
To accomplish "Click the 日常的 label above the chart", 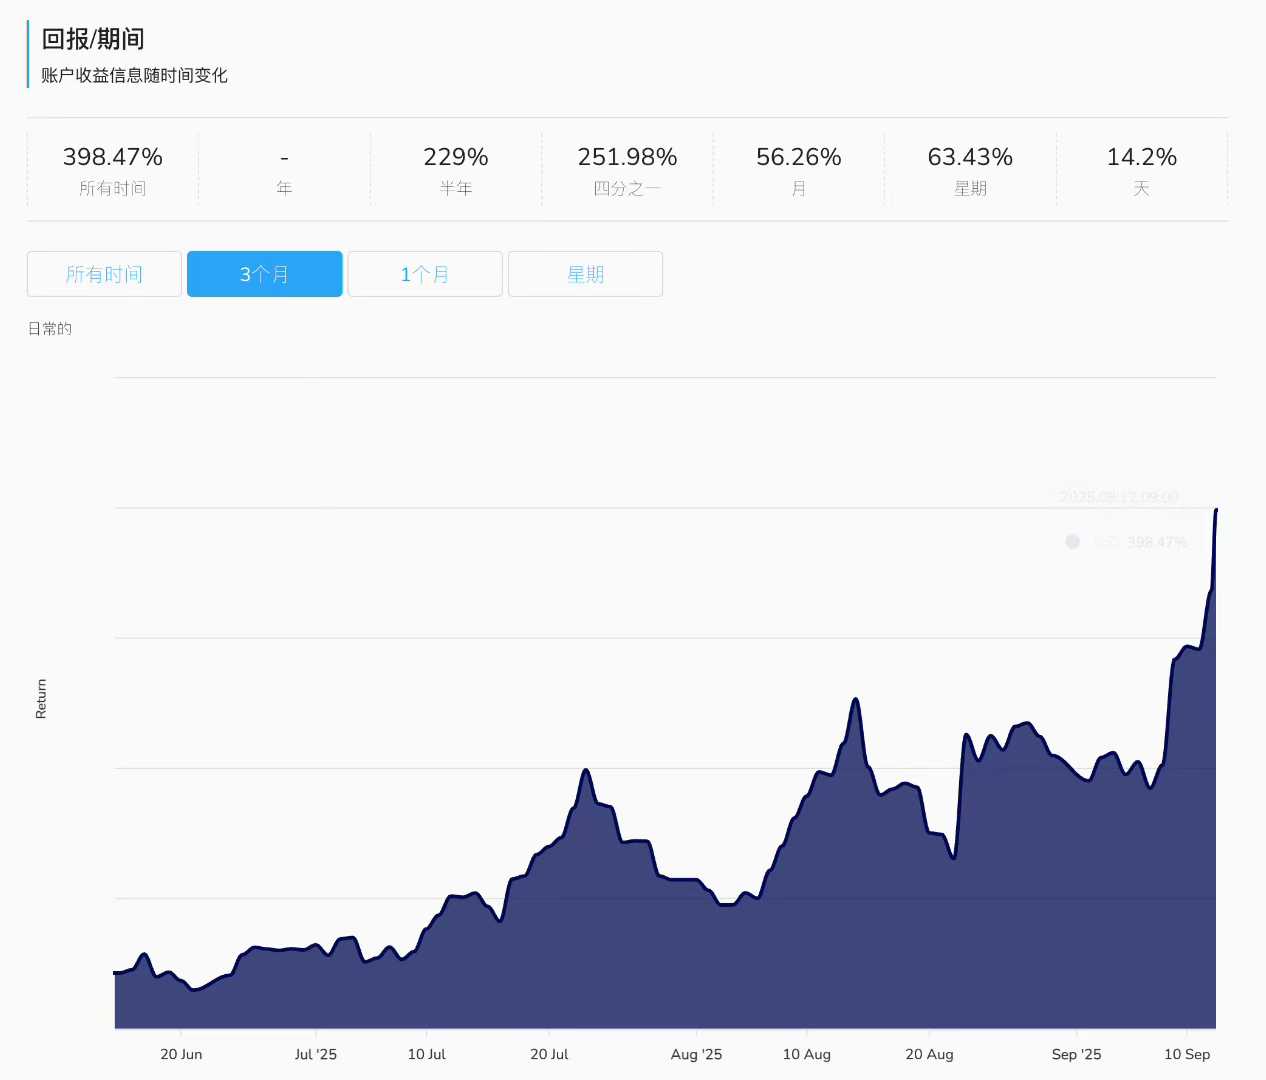I will (50, 329).
